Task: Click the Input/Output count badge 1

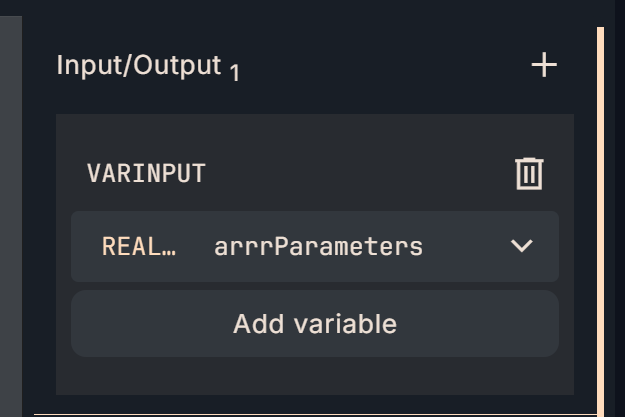Action: [234, 73]
